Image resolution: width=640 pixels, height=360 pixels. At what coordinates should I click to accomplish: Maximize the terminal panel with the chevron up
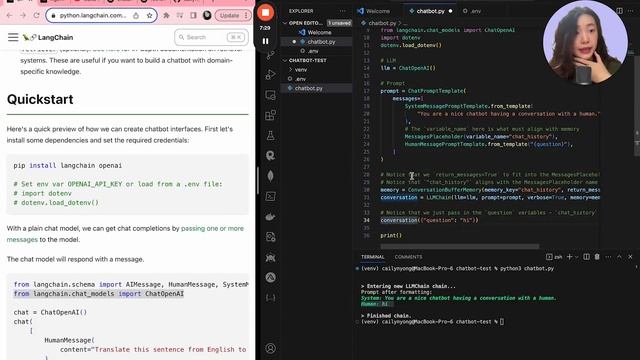[619, 257]
